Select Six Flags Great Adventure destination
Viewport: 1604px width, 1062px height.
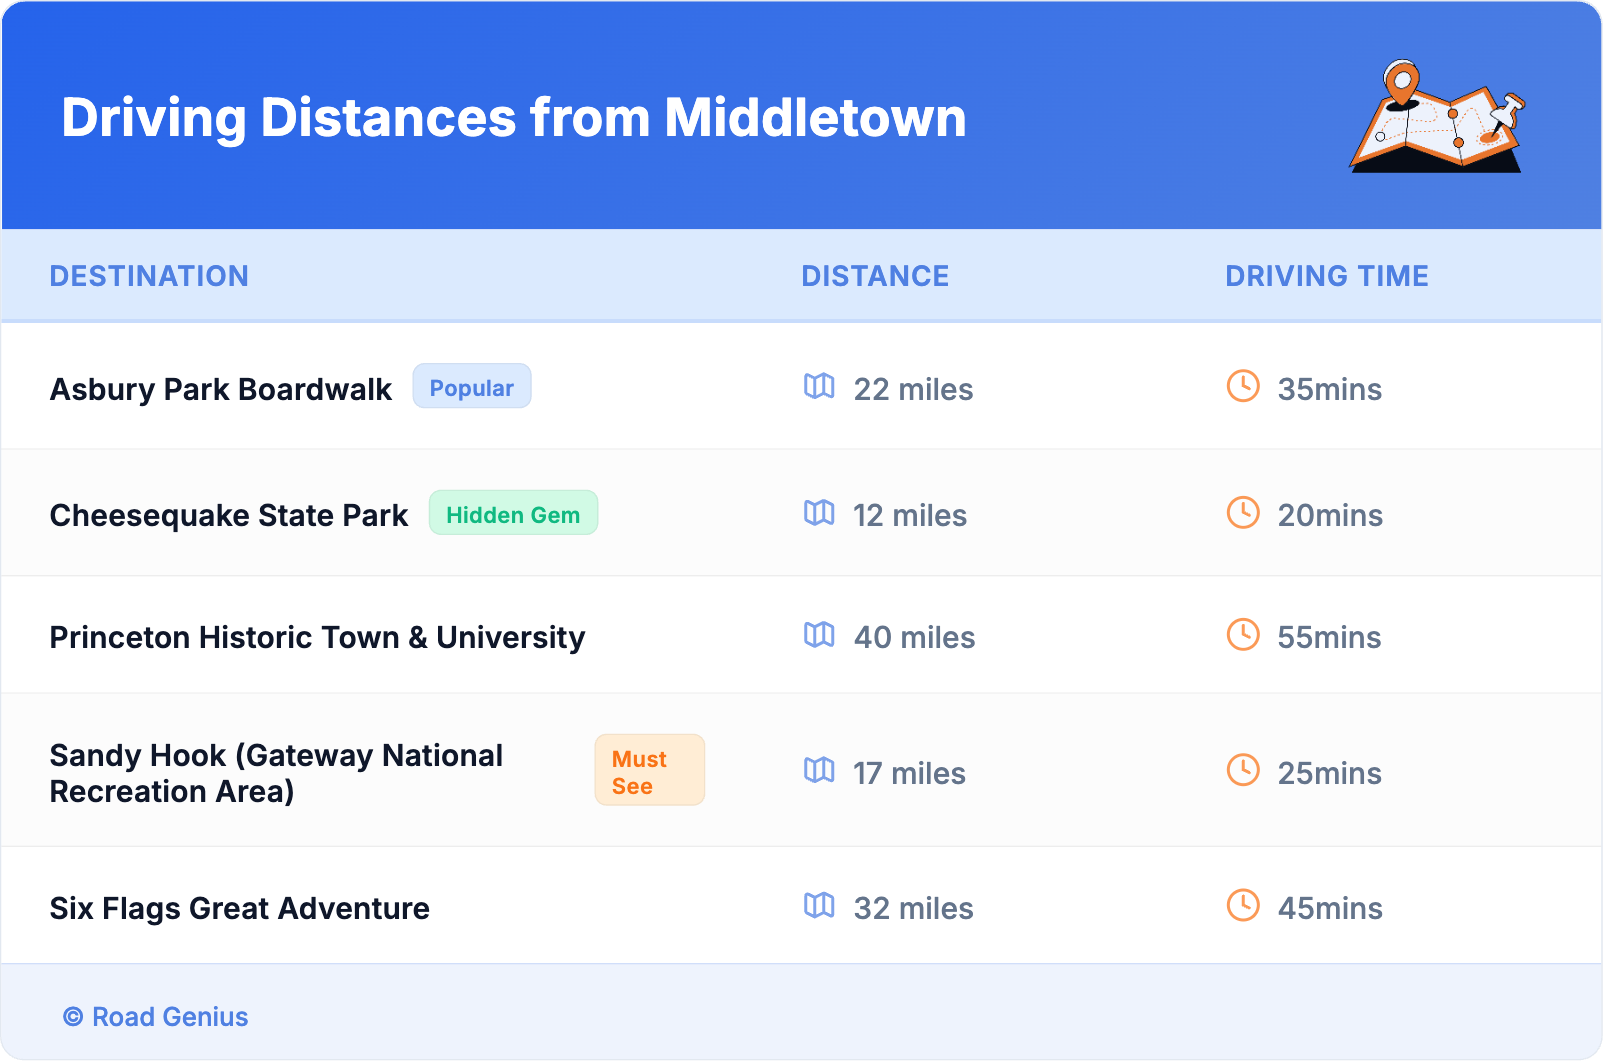240,908
